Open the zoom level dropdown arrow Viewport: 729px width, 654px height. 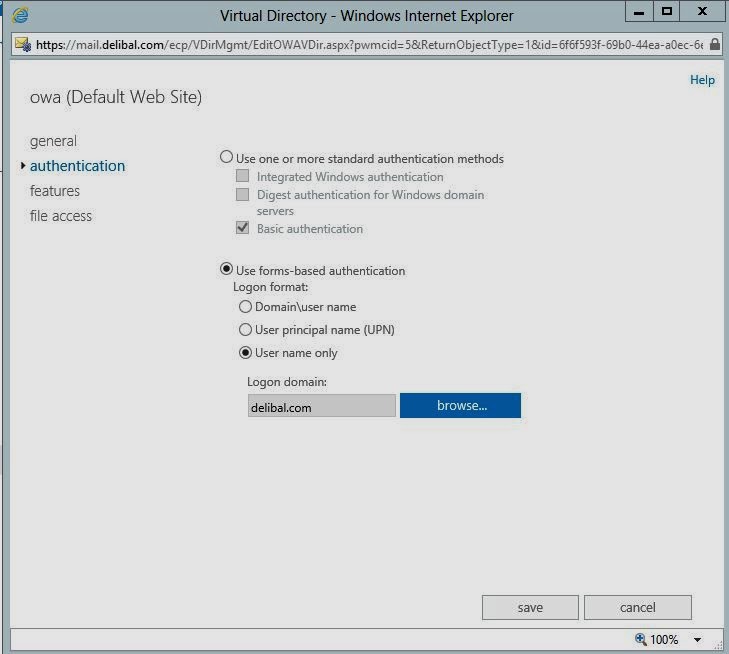(x=697, y=640)
